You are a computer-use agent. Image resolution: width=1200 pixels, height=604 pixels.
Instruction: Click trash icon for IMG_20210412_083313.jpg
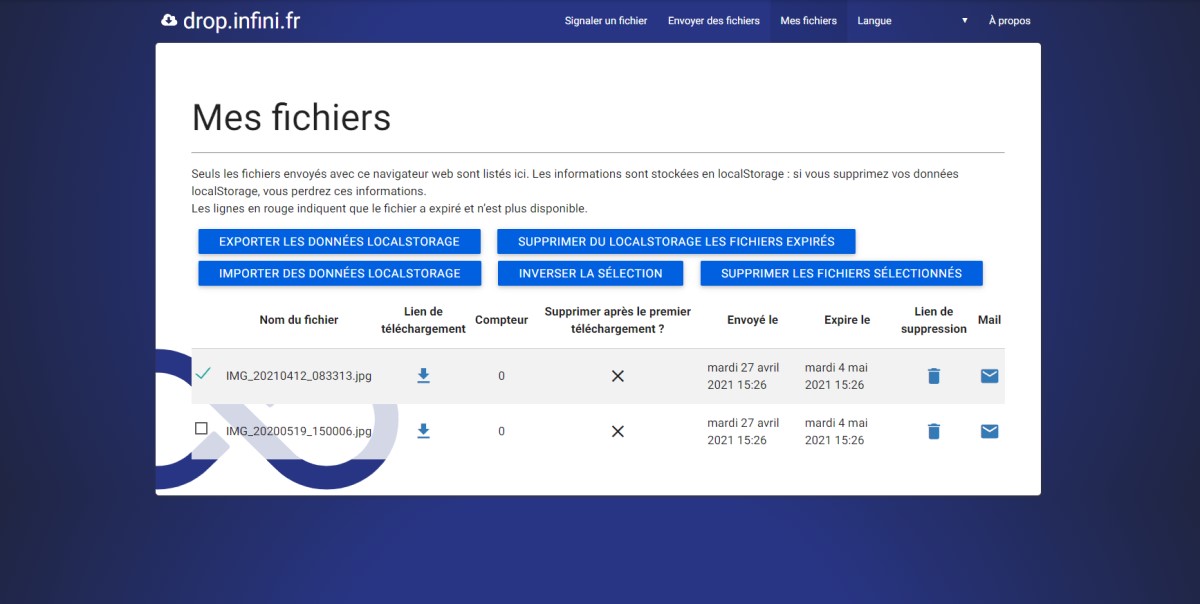click(x=934, y=376)
